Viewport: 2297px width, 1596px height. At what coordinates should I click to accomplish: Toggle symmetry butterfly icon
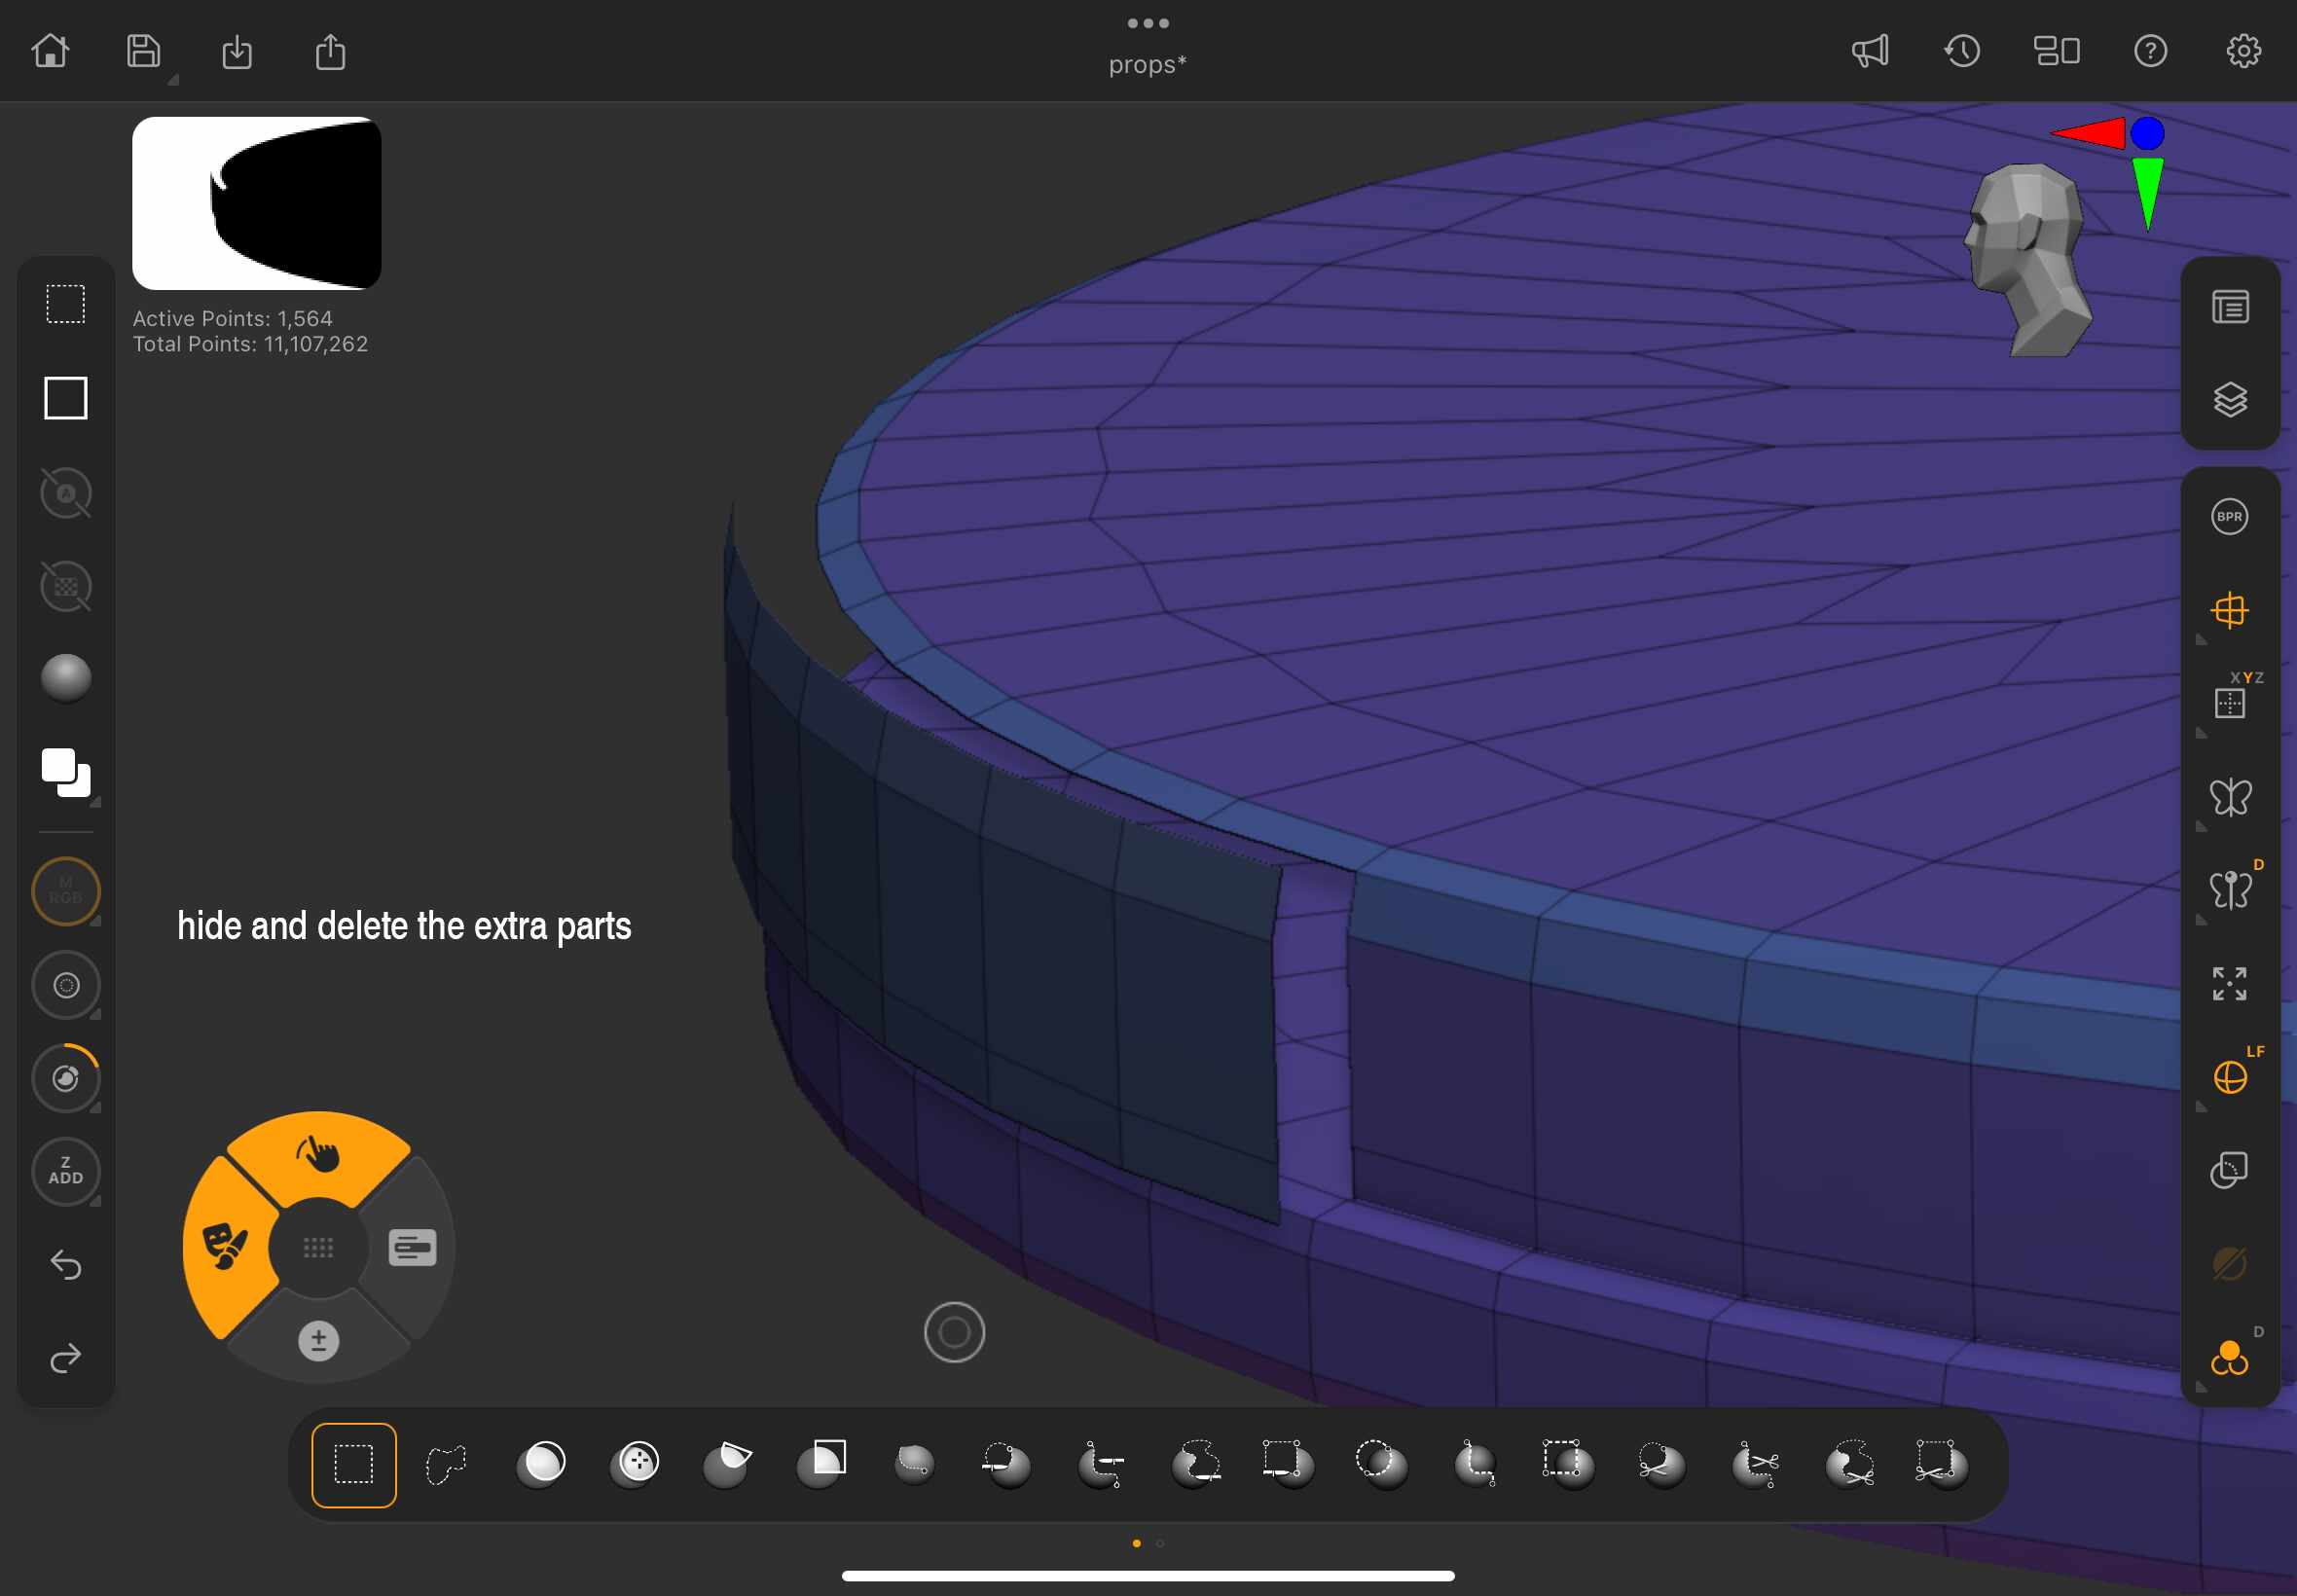coord(2229,797)
